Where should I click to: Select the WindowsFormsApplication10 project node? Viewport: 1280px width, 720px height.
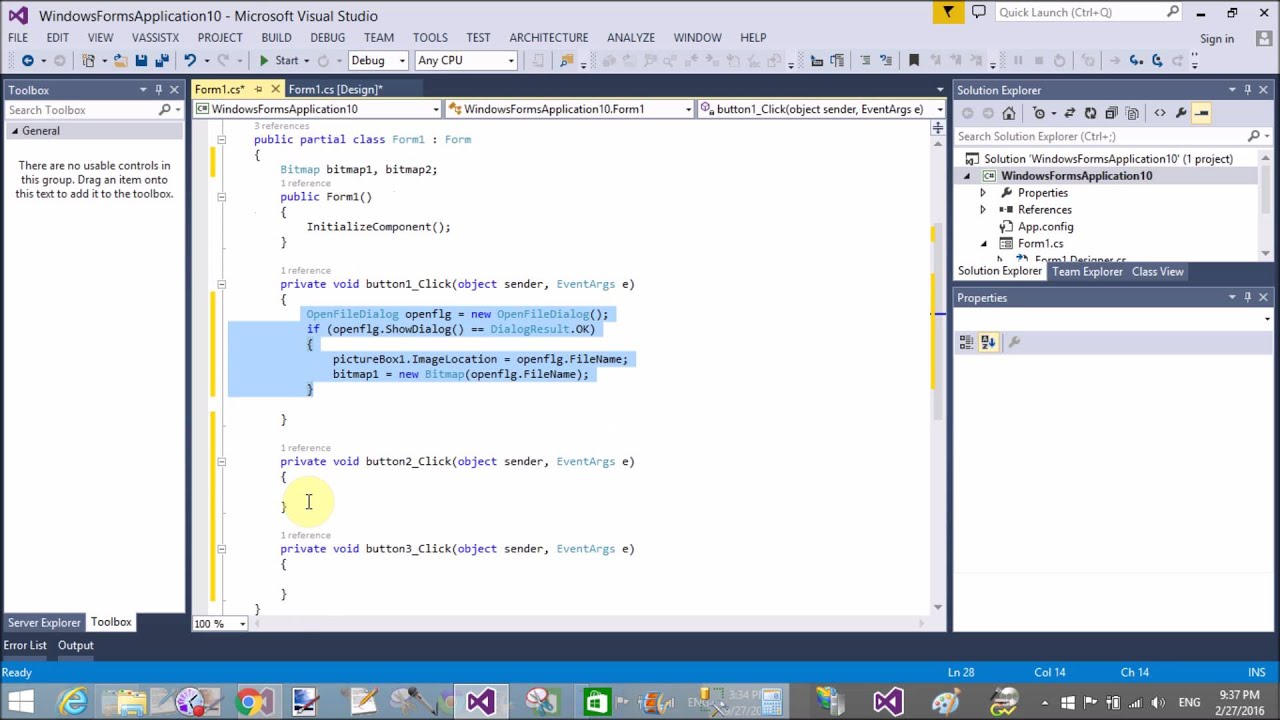click(1076, 176)
